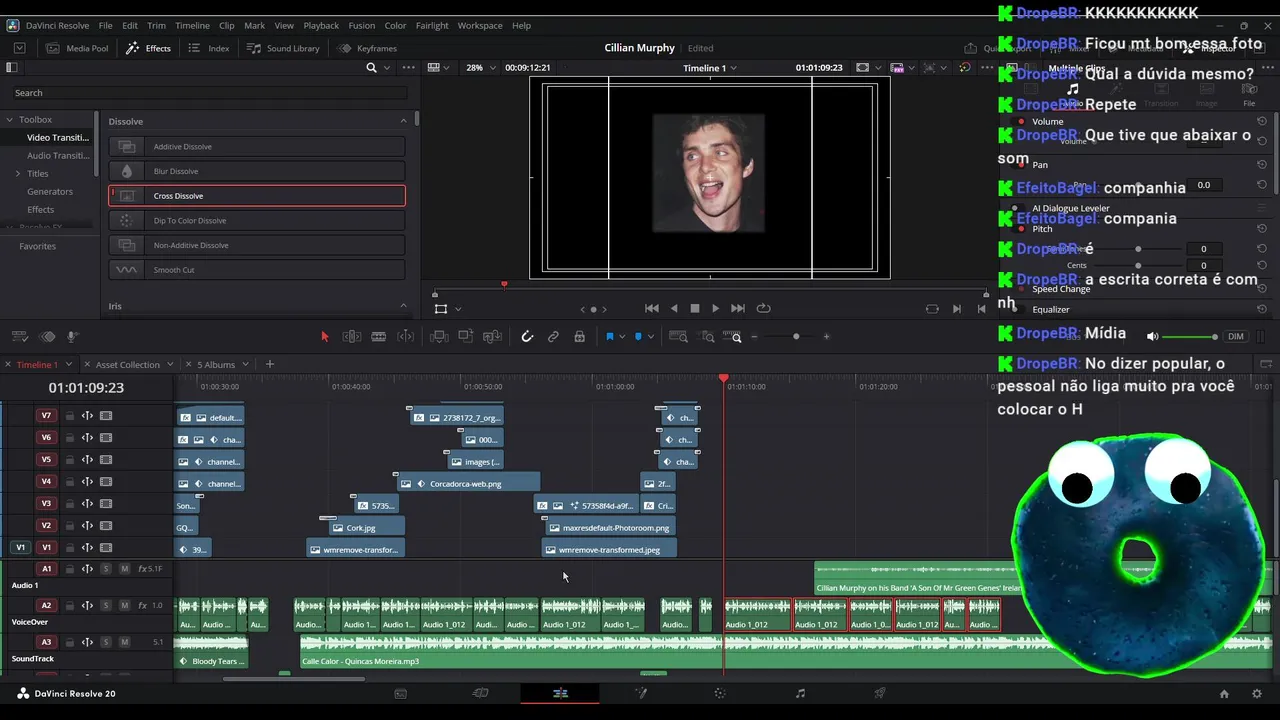Open the Media Pool panel
Viewport: 1280px width, 720px height.
78,48
